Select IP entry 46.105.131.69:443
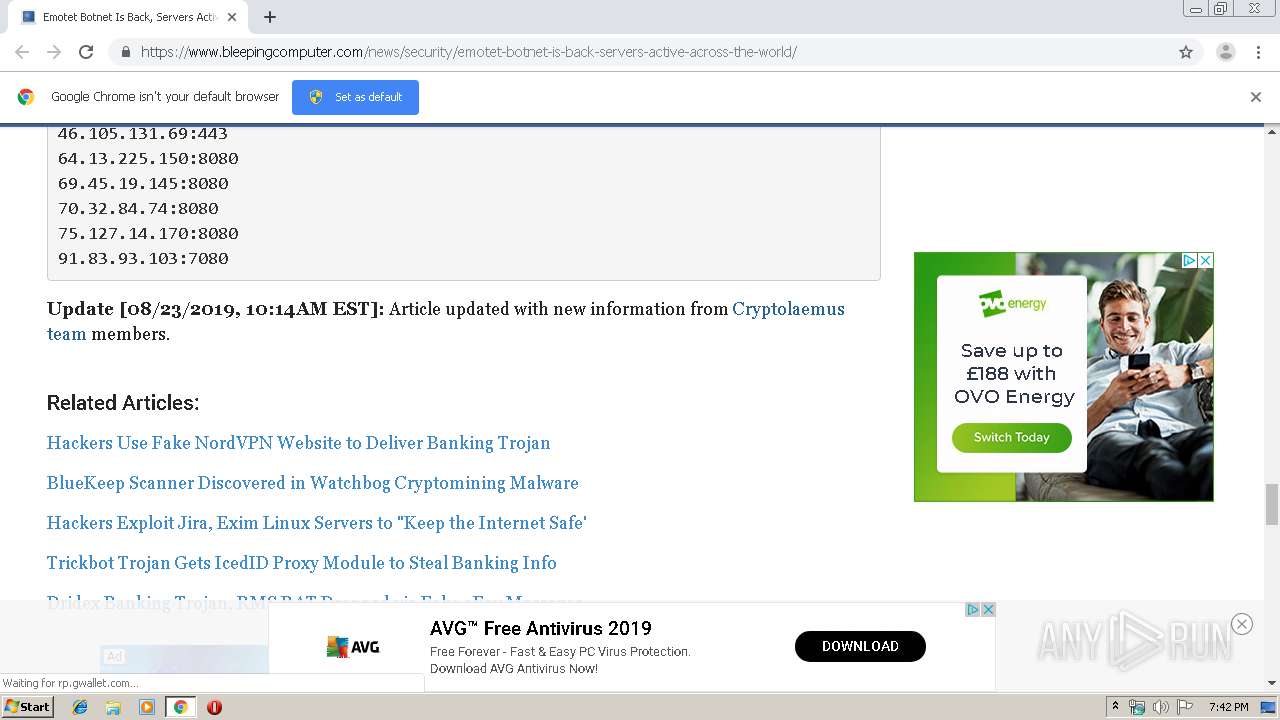 pyautogui.click(x=143, y=133)
